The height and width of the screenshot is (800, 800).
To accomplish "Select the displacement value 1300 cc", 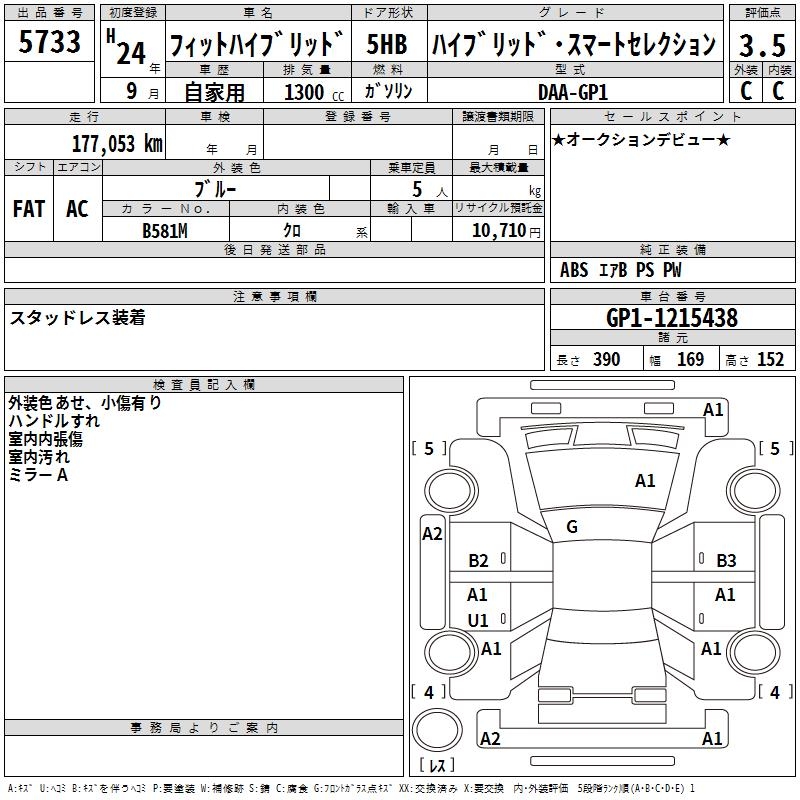I will coord(314,92).
